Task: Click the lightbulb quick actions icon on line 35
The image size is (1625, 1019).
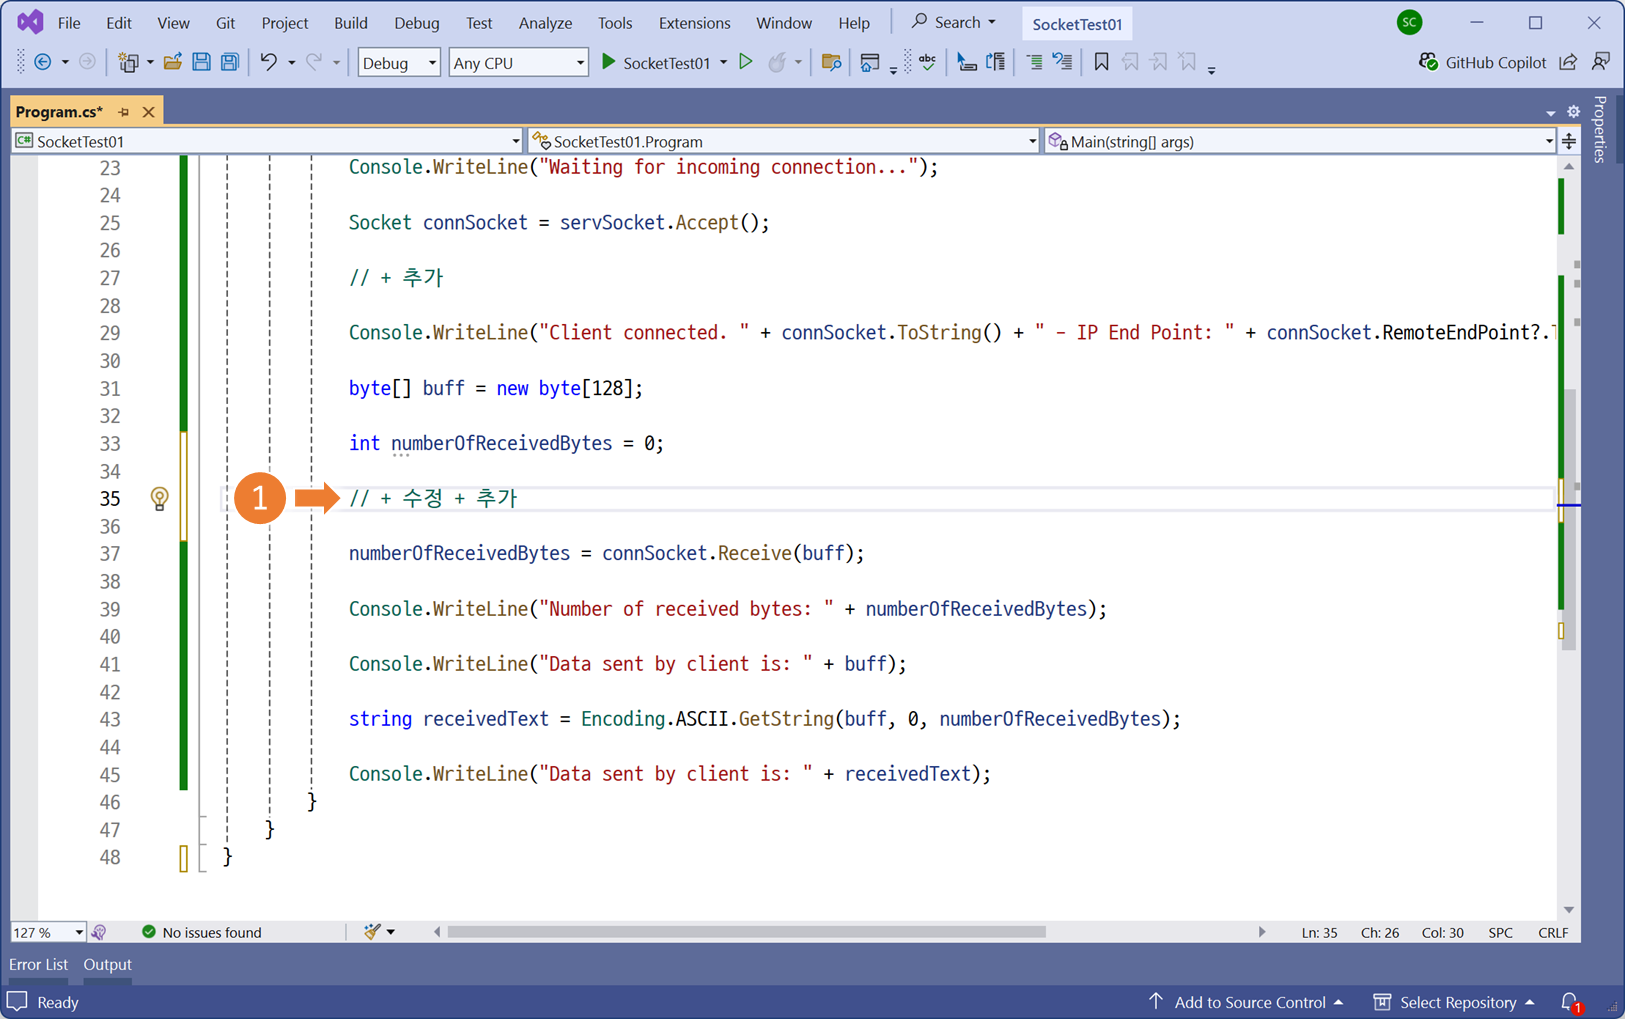Action: (159, 498)
